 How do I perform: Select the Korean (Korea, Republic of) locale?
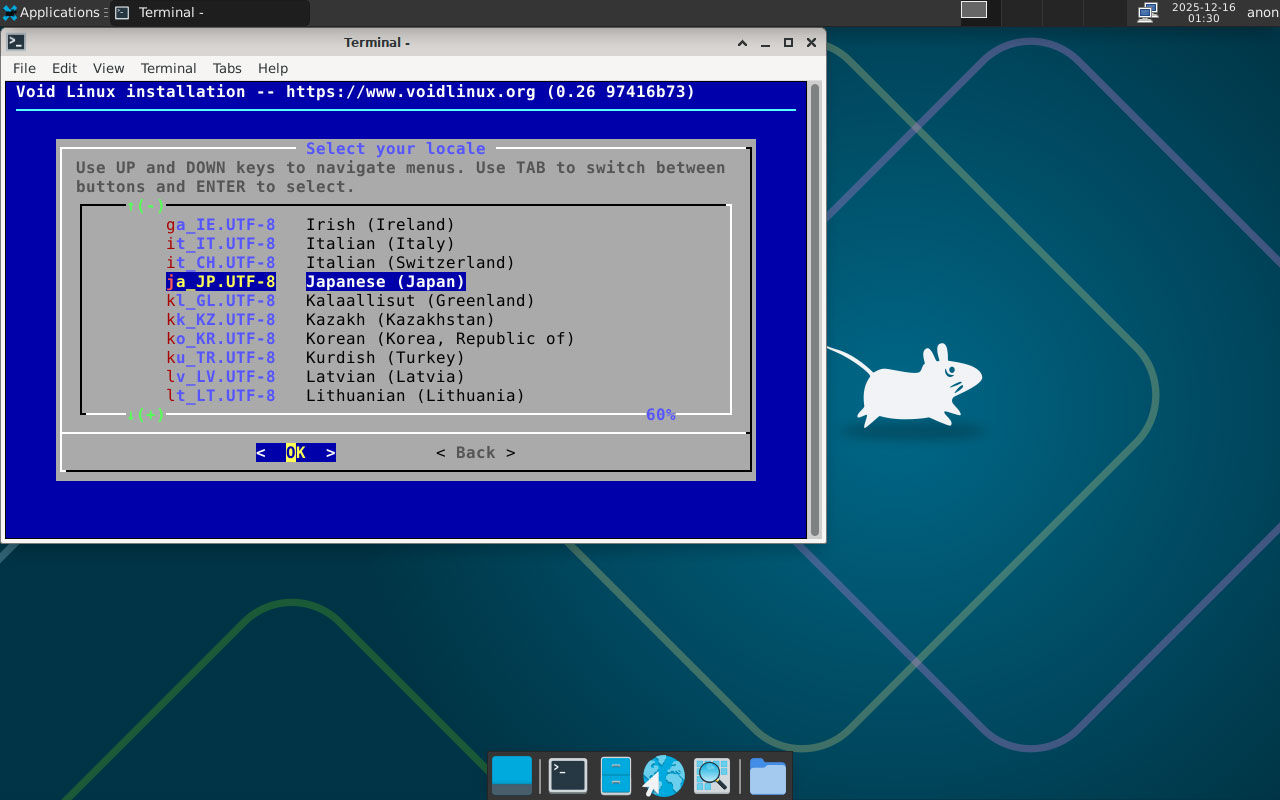click(x=440, y=339)
